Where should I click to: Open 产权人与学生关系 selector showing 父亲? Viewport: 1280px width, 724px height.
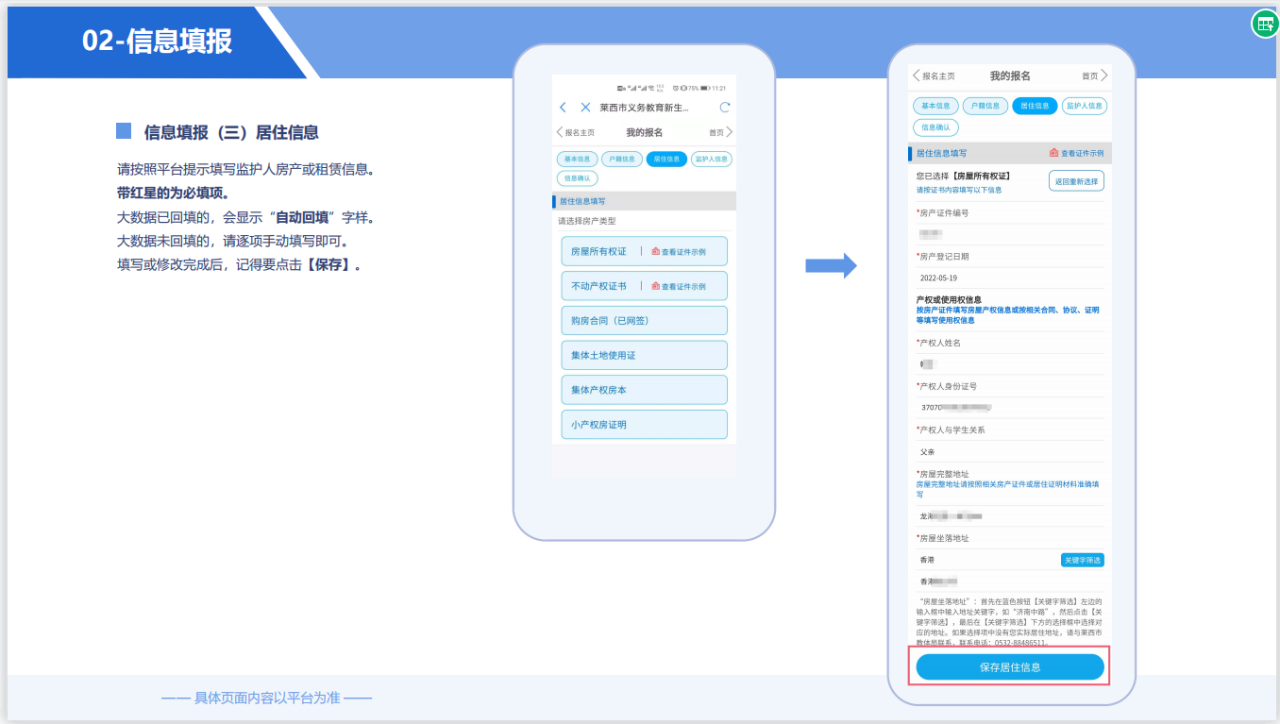[1009, 451]
